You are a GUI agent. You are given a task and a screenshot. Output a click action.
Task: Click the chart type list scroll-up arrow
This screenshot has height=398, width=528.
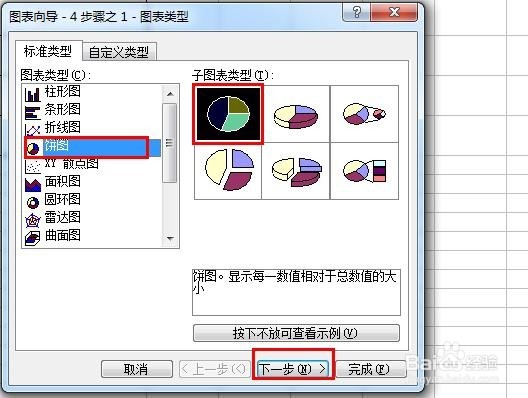[170, 94]
